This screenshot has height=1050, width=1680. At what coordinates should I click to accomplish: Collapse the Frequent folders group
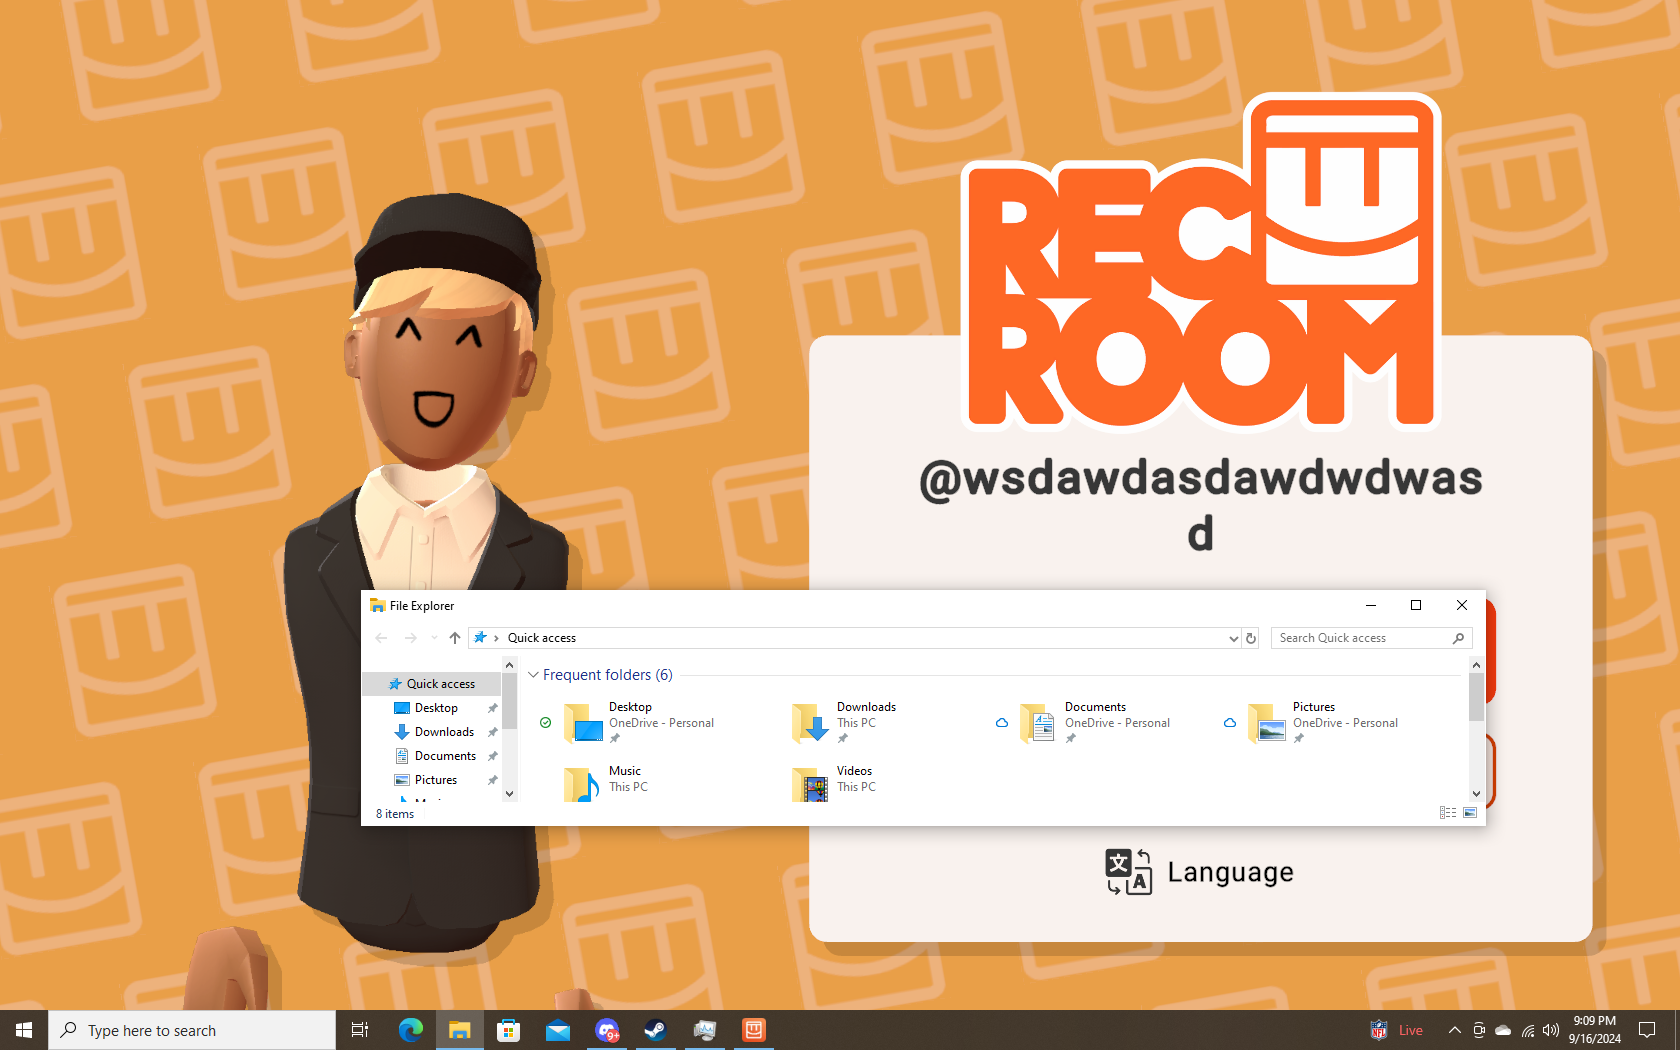534,675
